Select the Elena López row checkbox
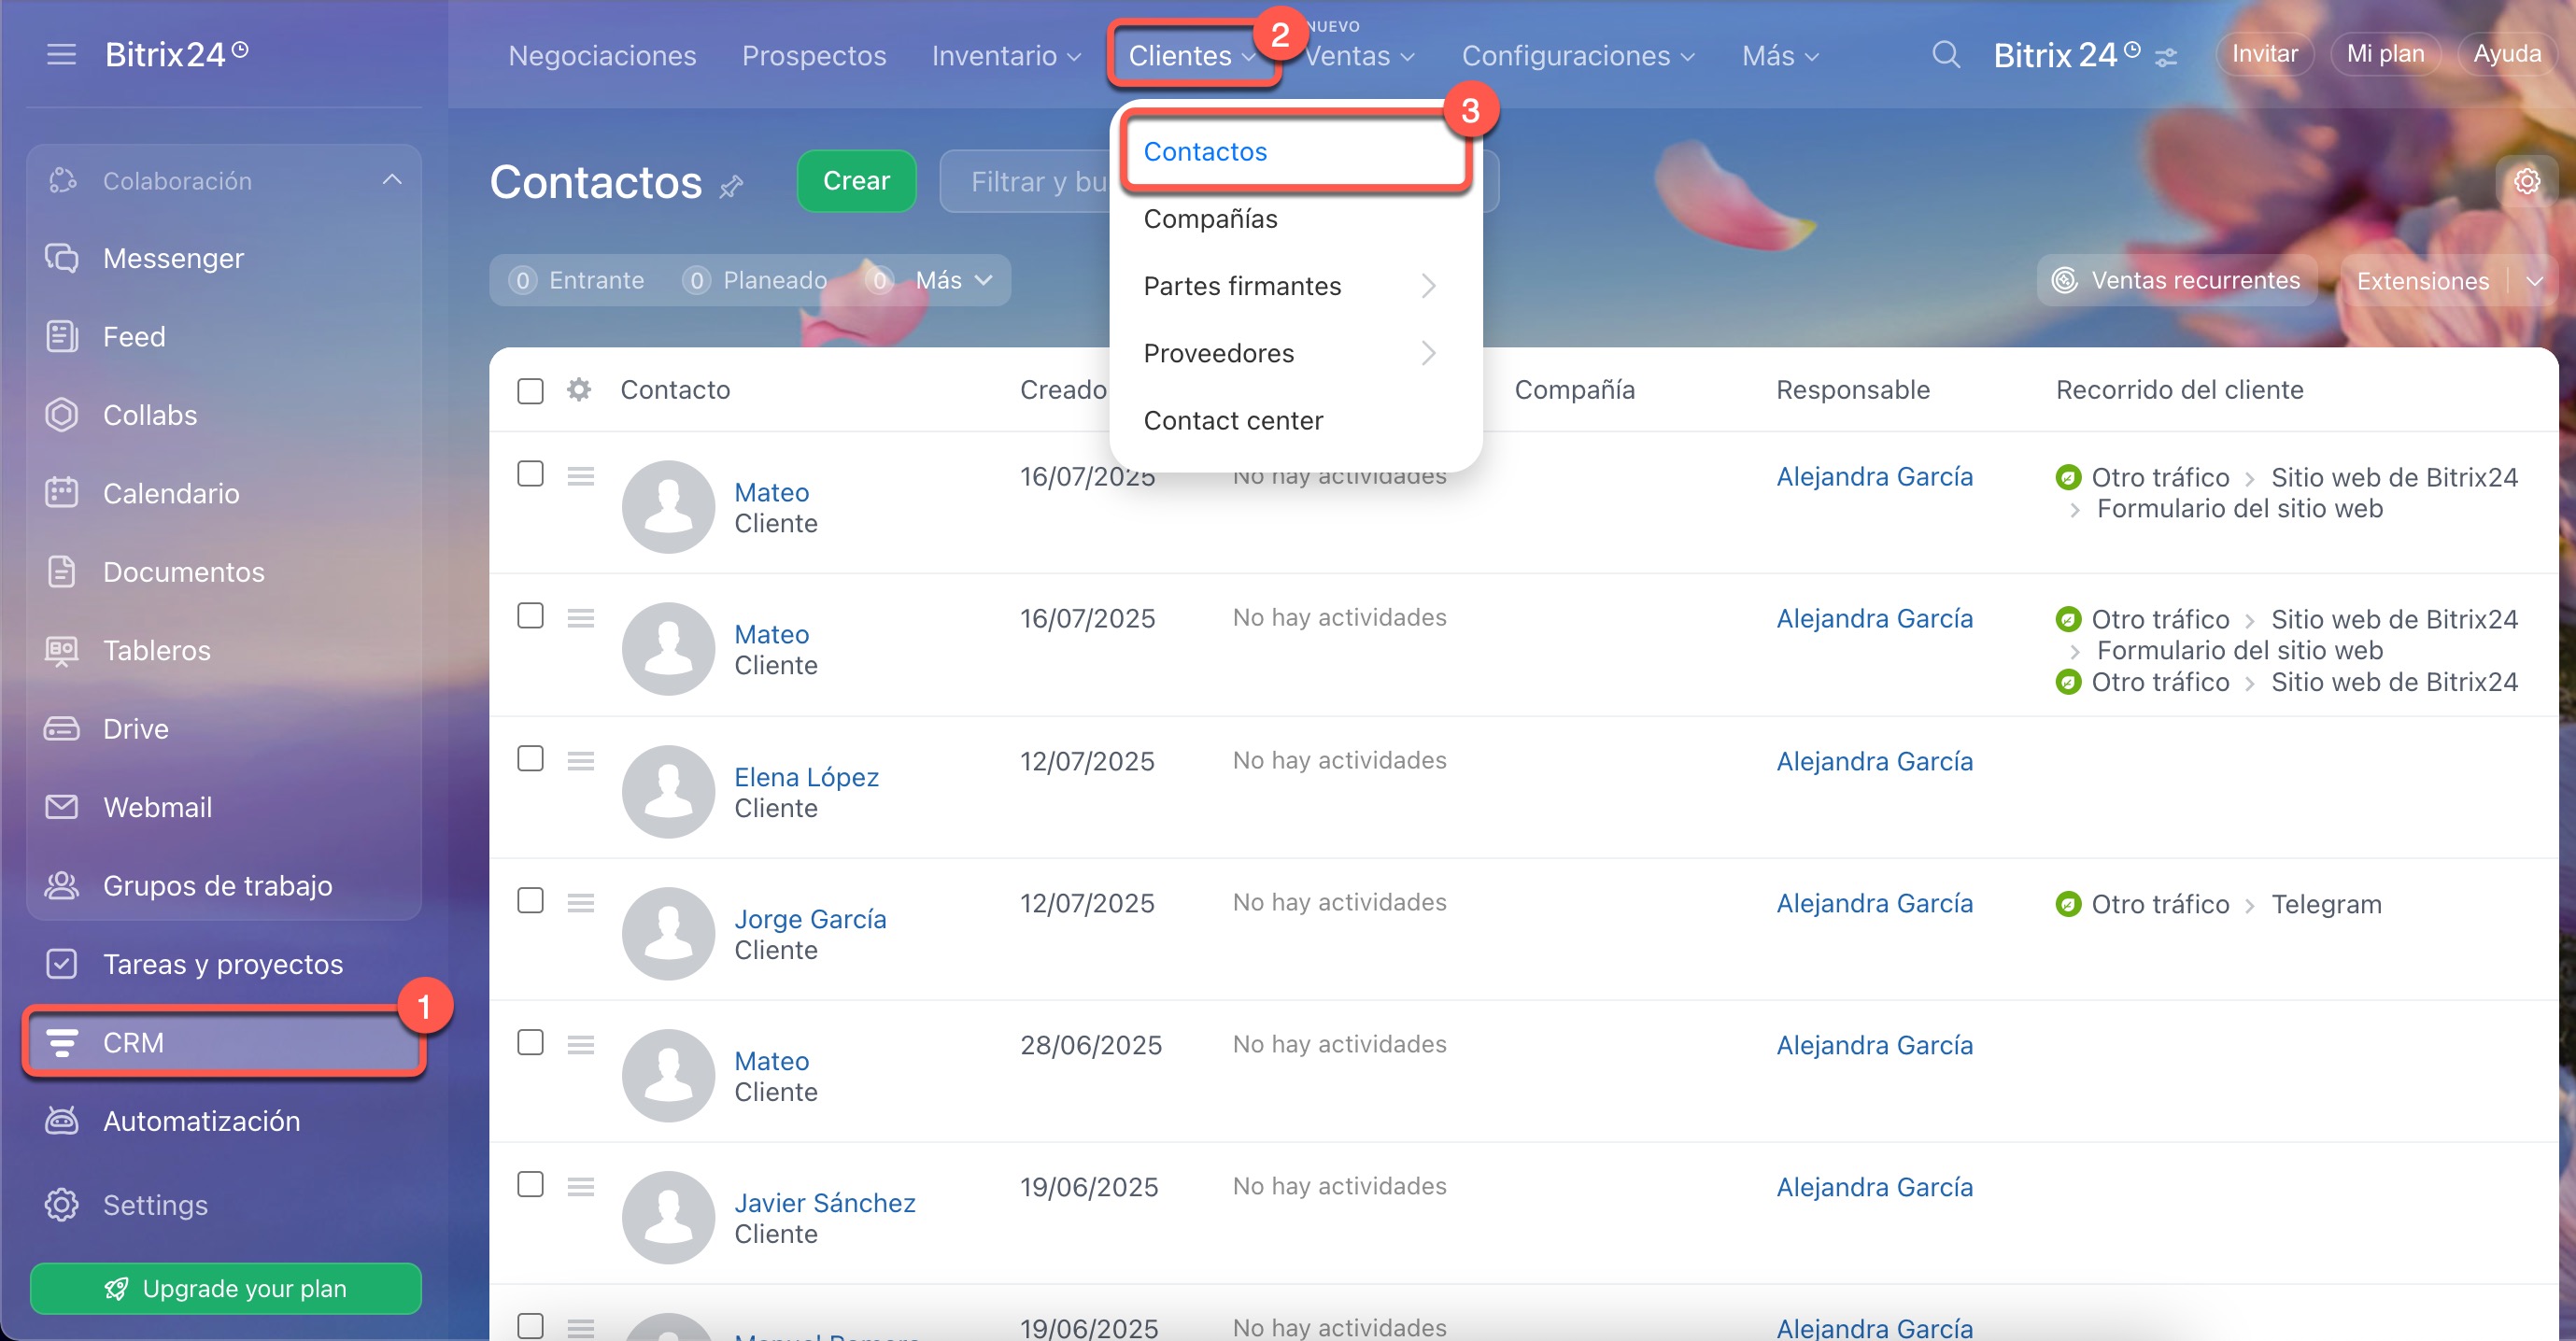Screen dimensions: 2576x1341 (x=530, y=758)
